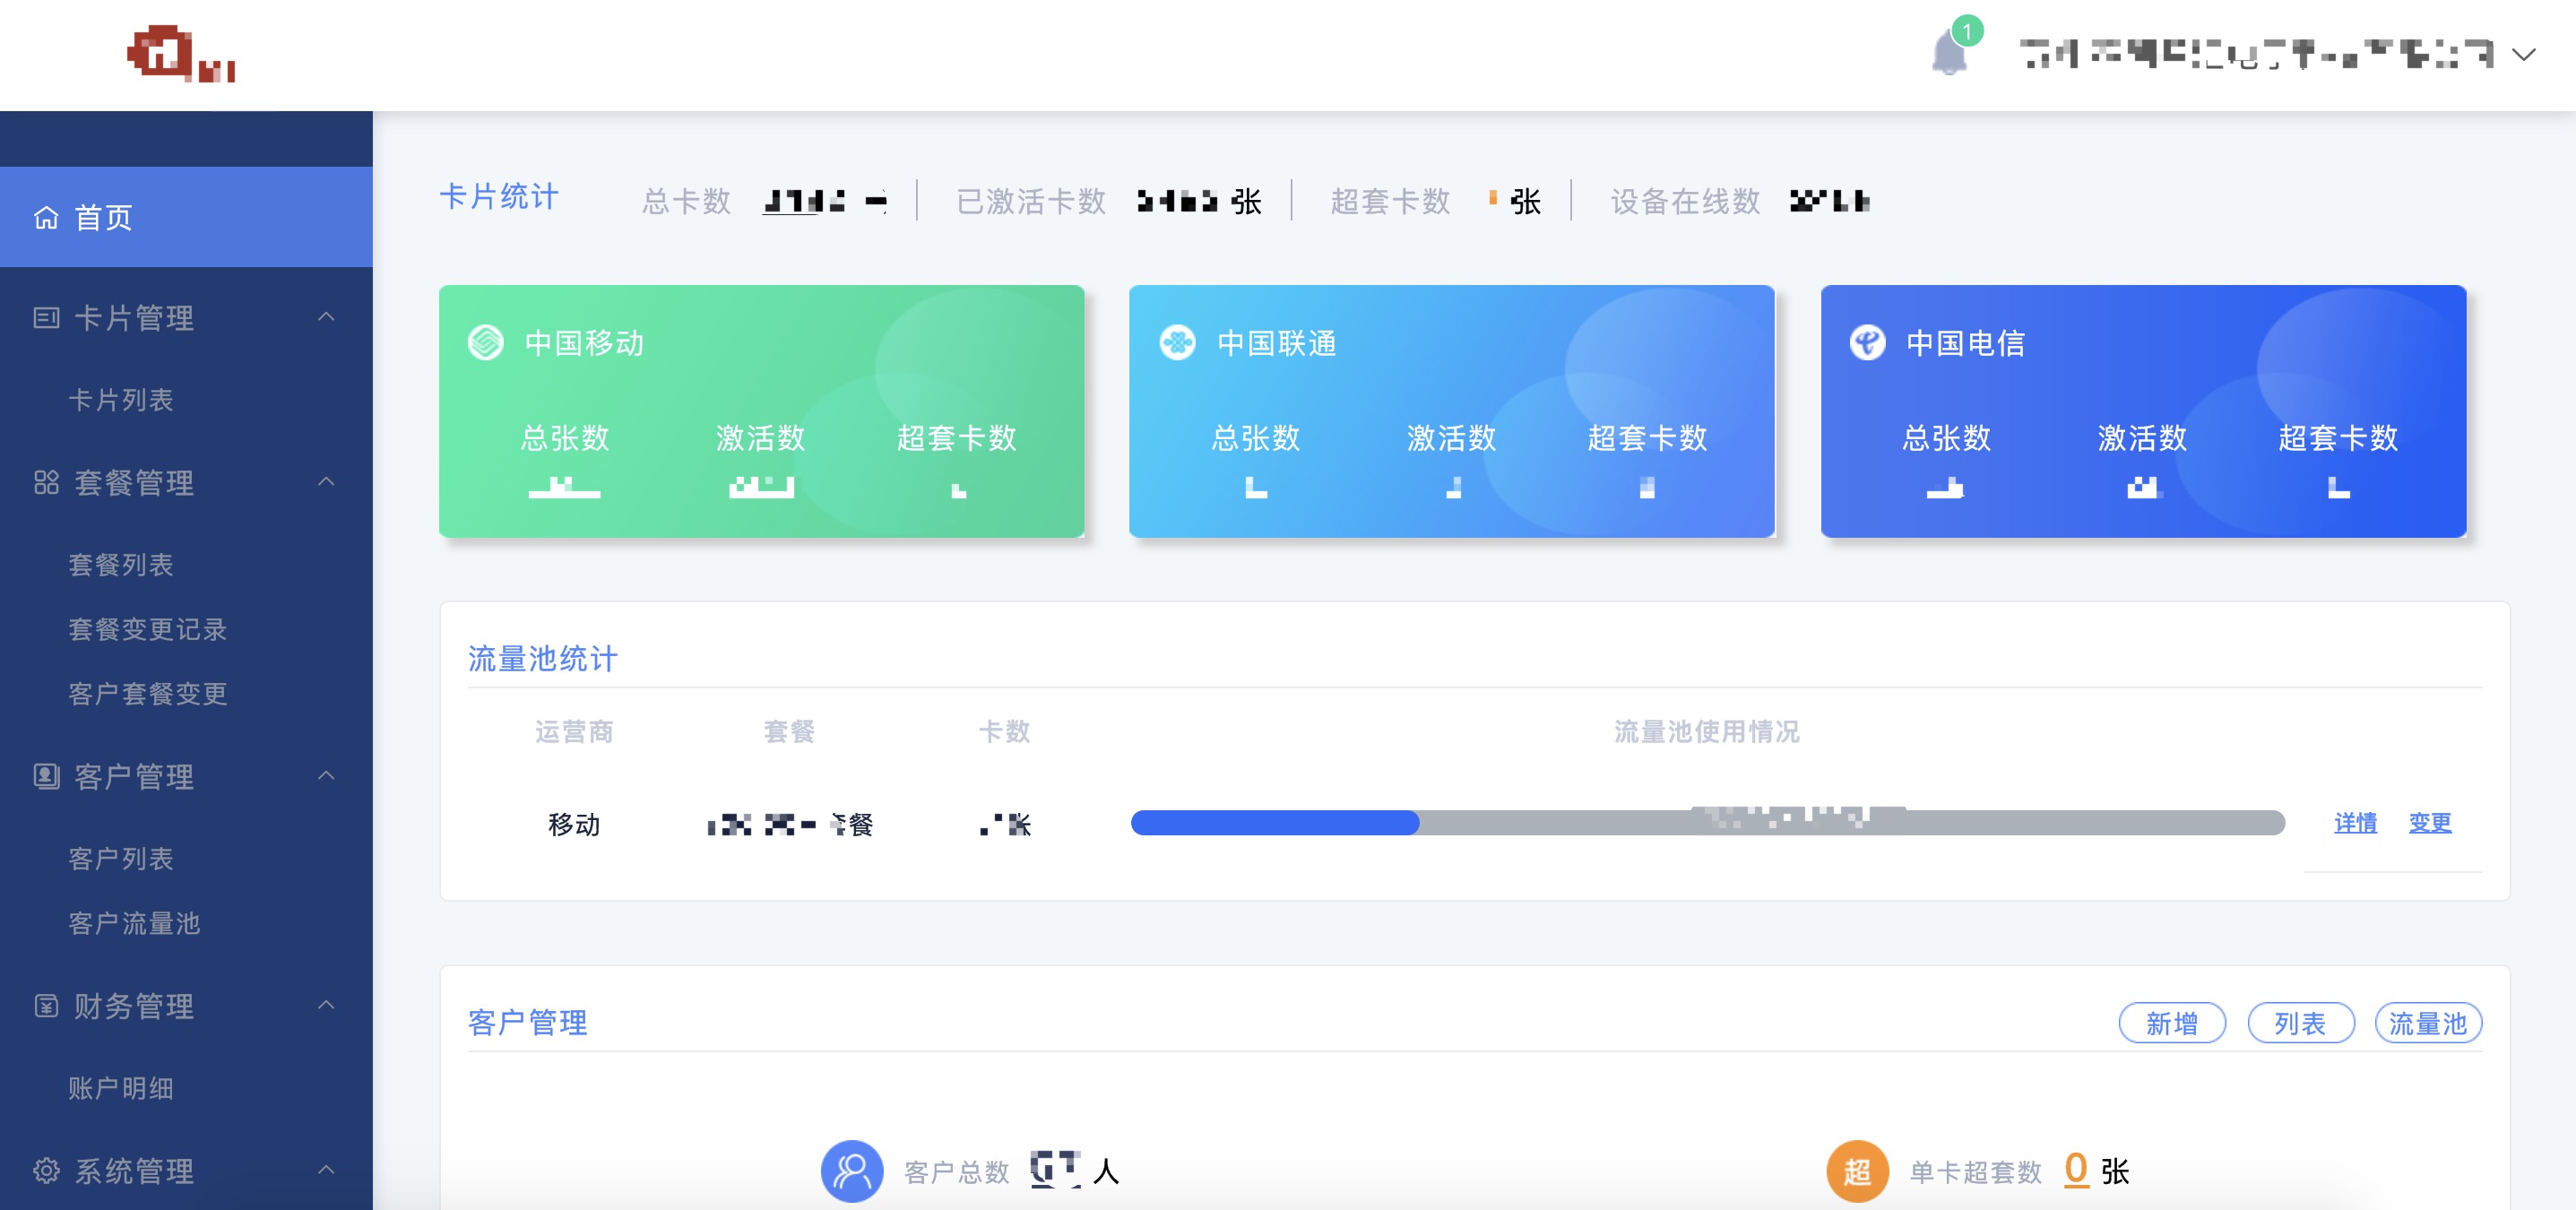Click 激活数 in the 中国联通 card
Viewport: 2576px width, 1210px height.
1452,438
